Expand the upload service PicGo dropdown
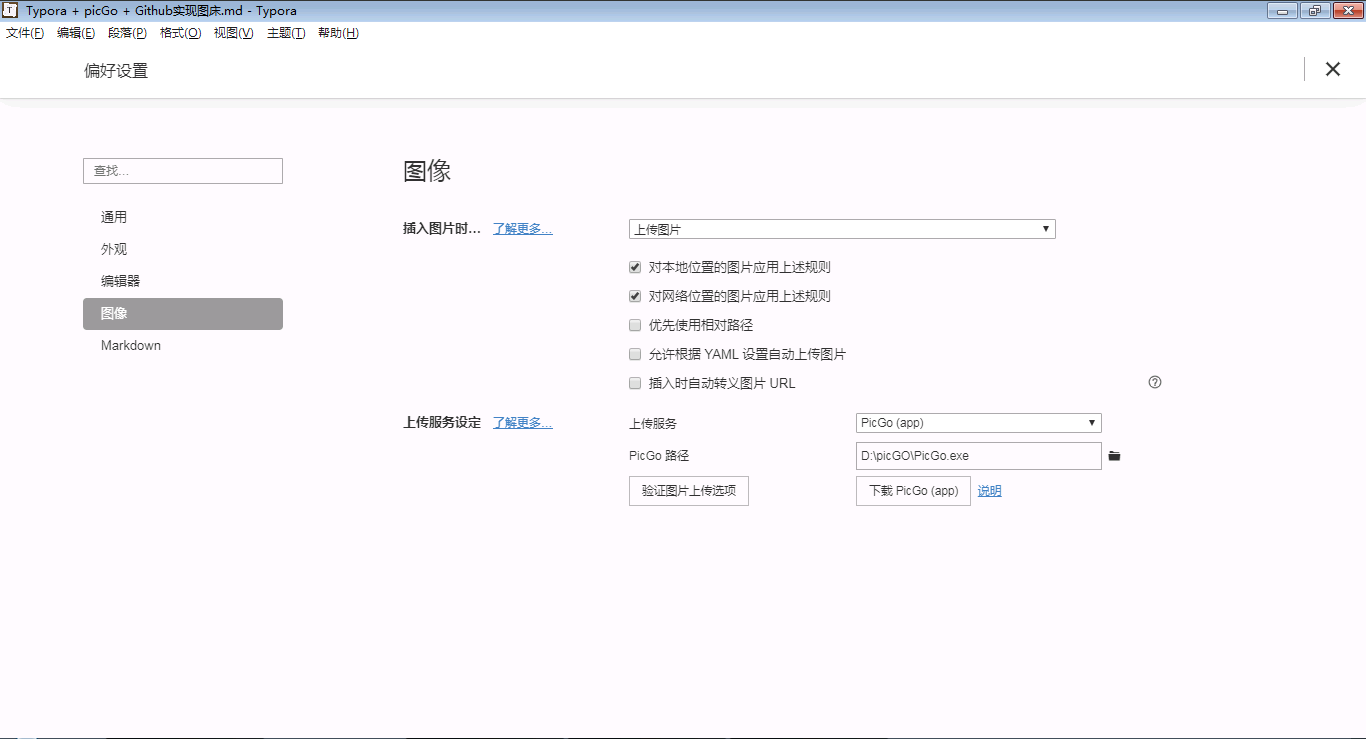The height and width of the screenshot is (739, 1366). (x=978, y=423)
